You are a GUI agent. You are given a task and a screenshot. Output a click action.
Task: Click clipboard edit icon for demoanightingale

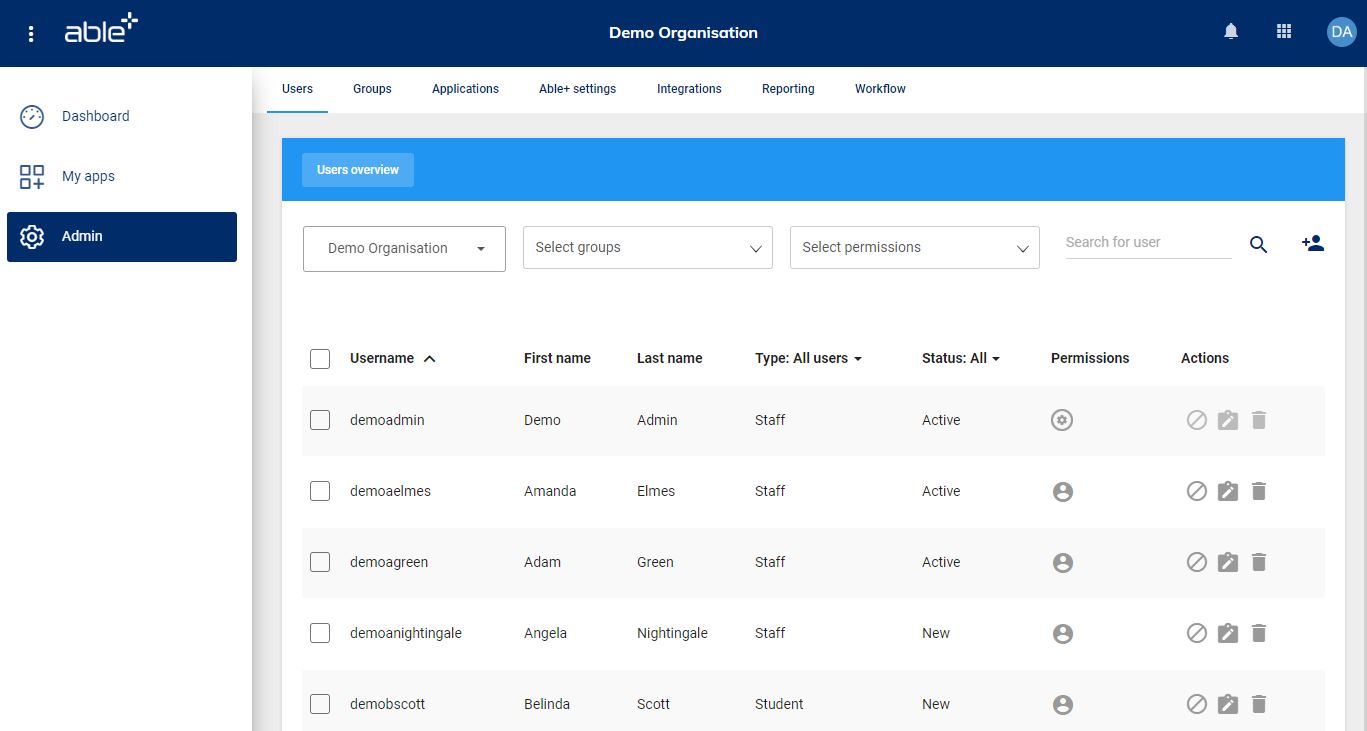1228,633
